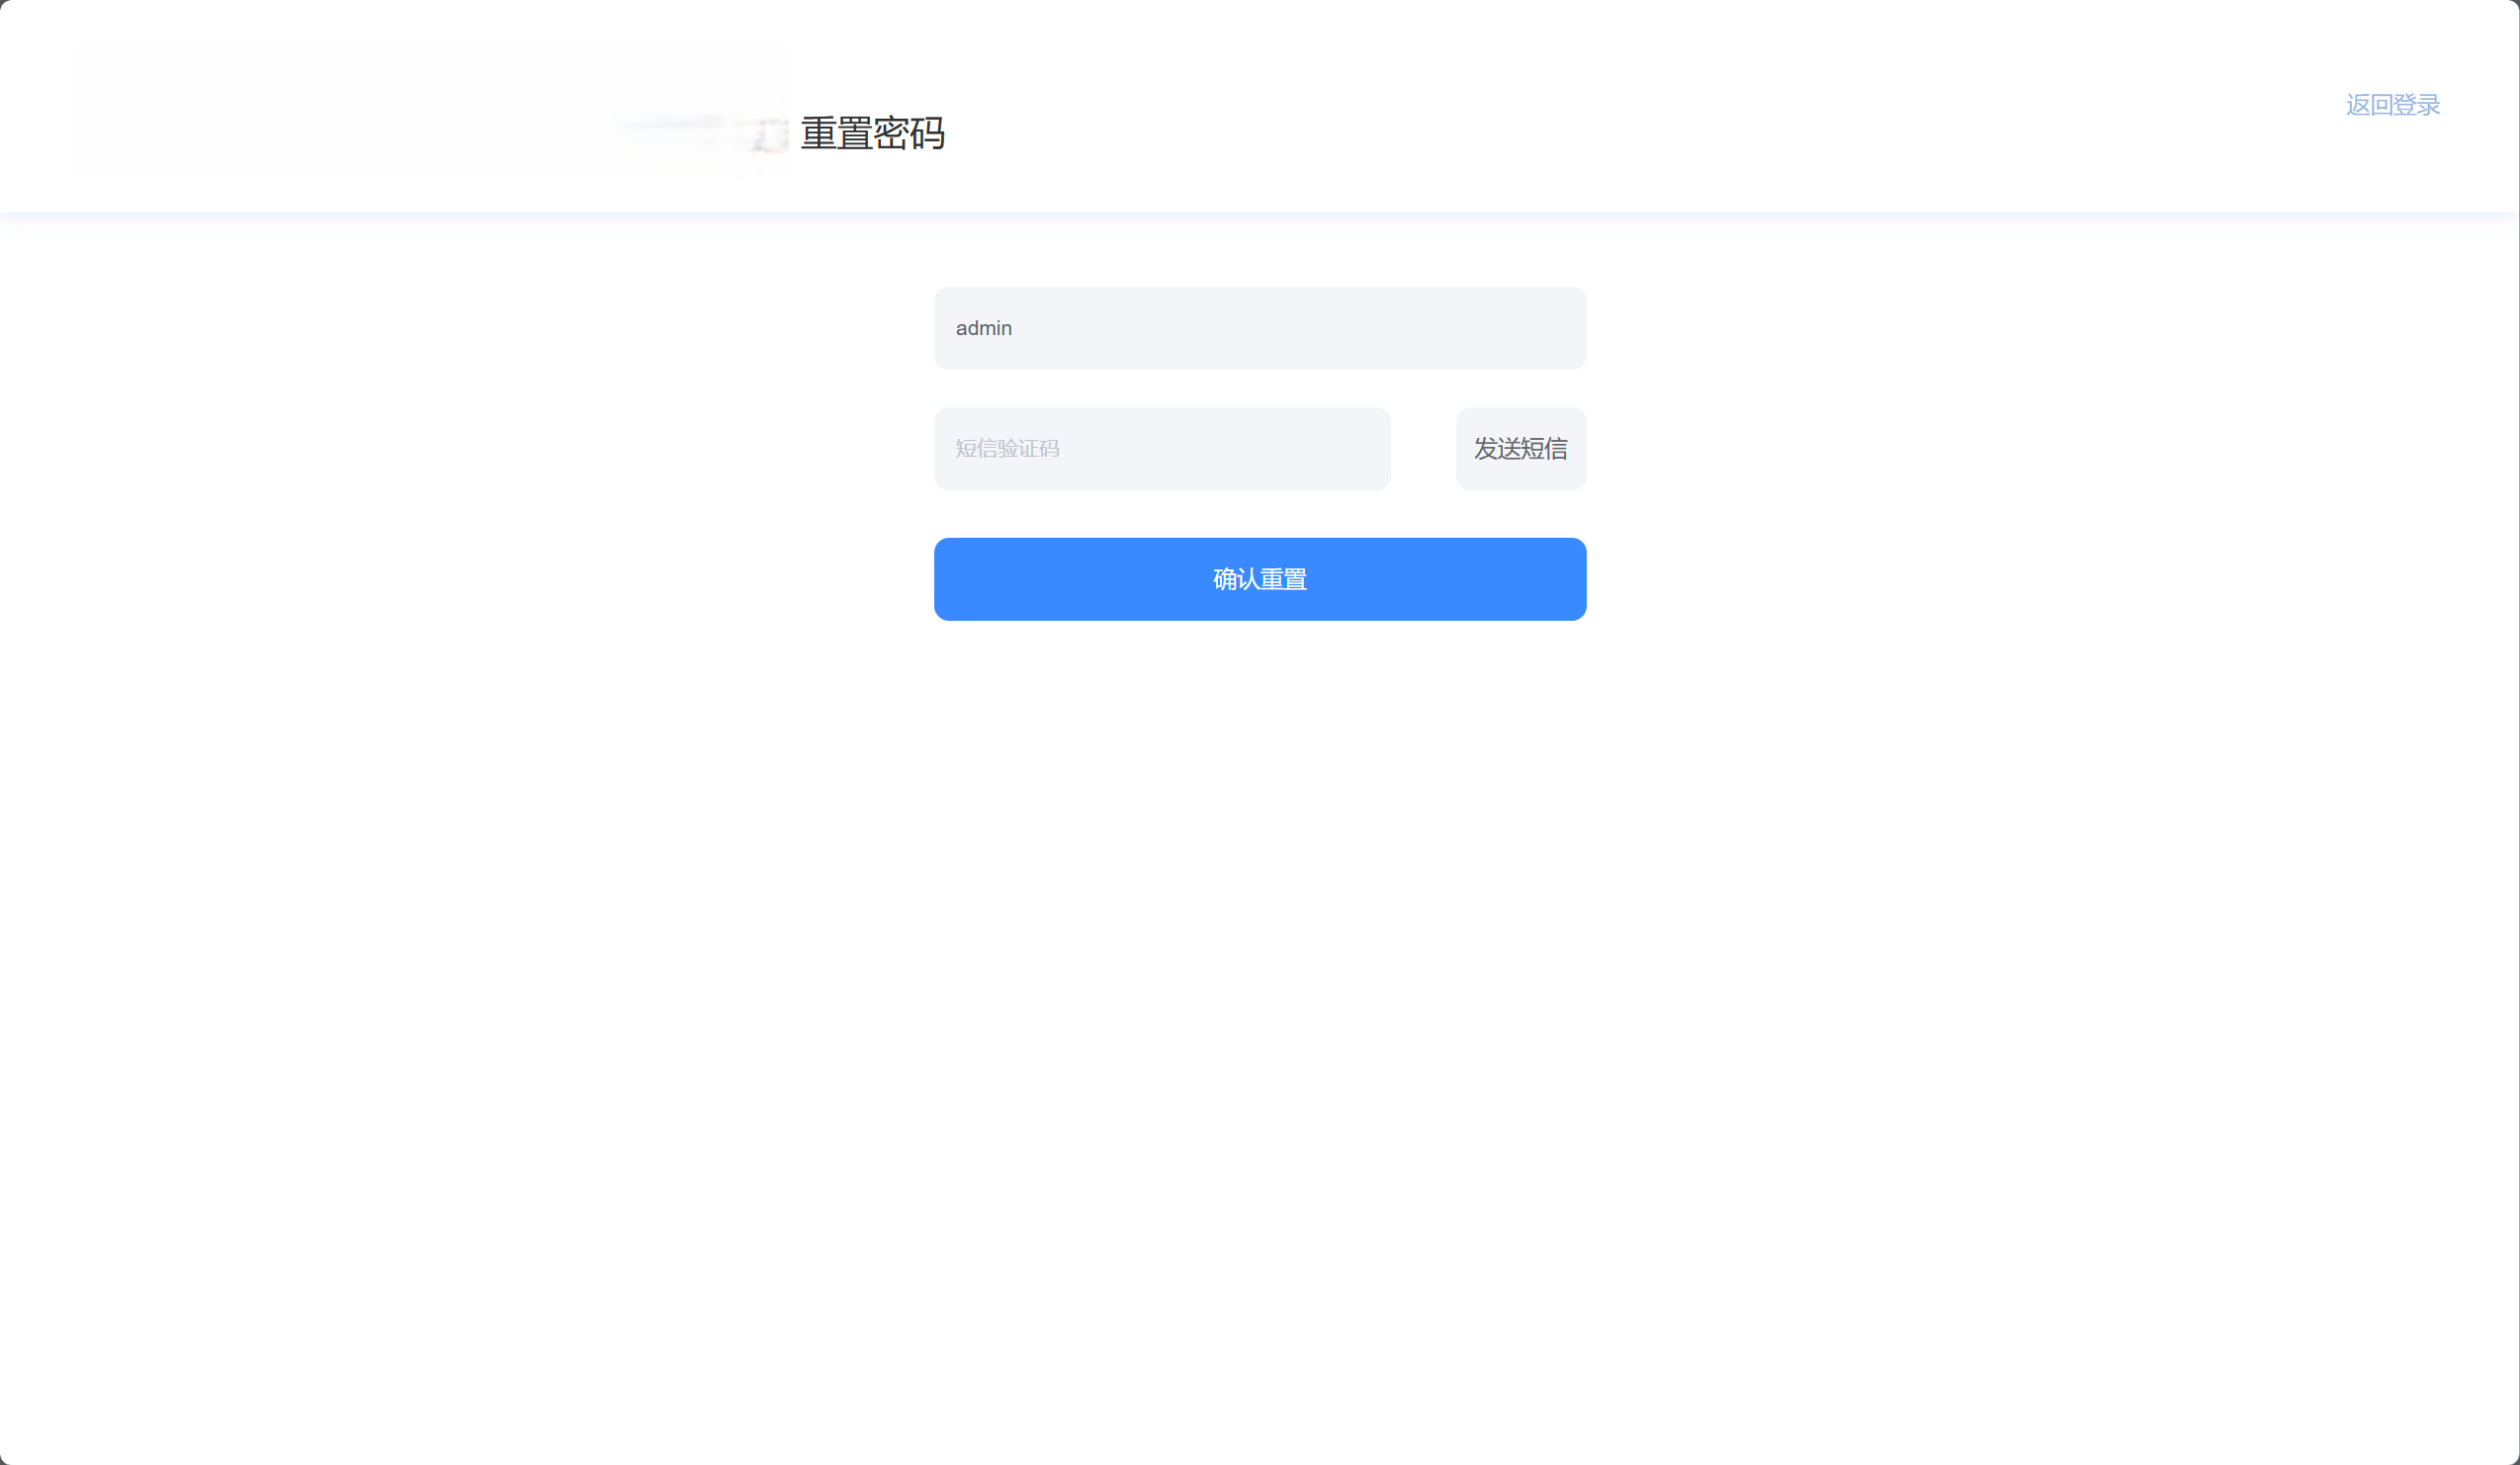Viewport: 2520px width, 1465px height.
Task: Place the cursor in the SMS code box
Action: click(1161, 448)
